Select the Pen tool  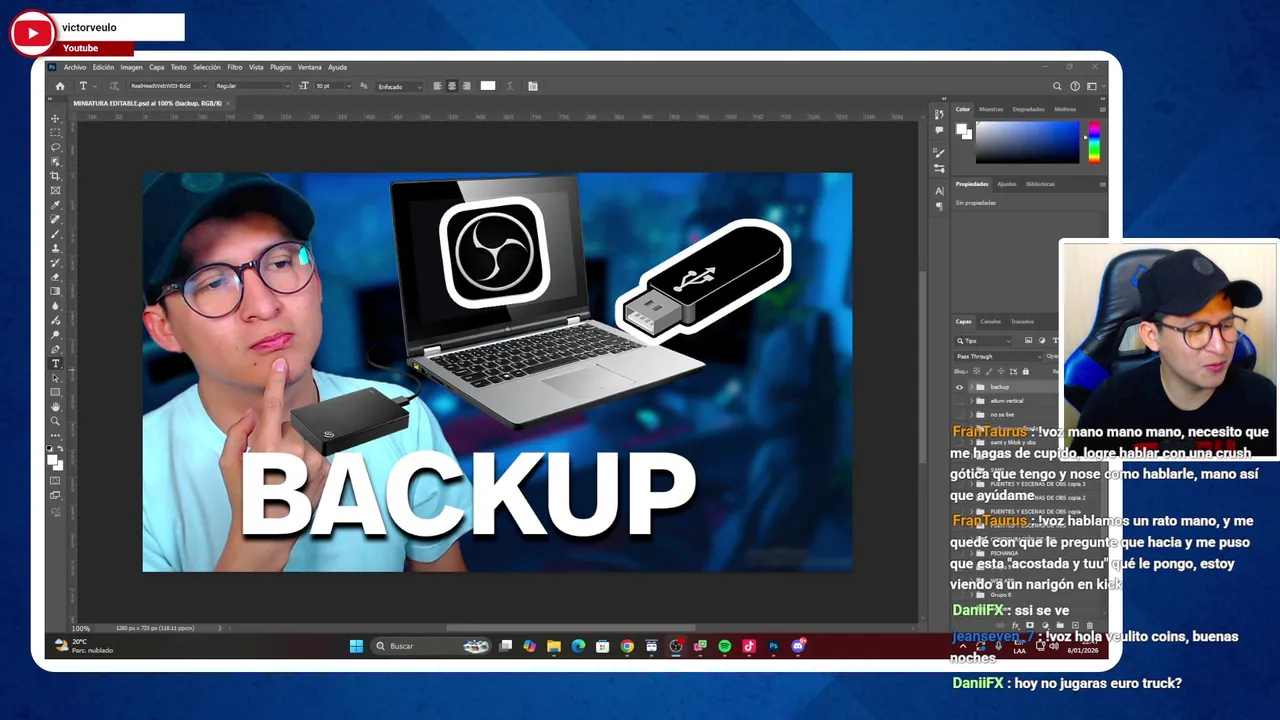56,349
